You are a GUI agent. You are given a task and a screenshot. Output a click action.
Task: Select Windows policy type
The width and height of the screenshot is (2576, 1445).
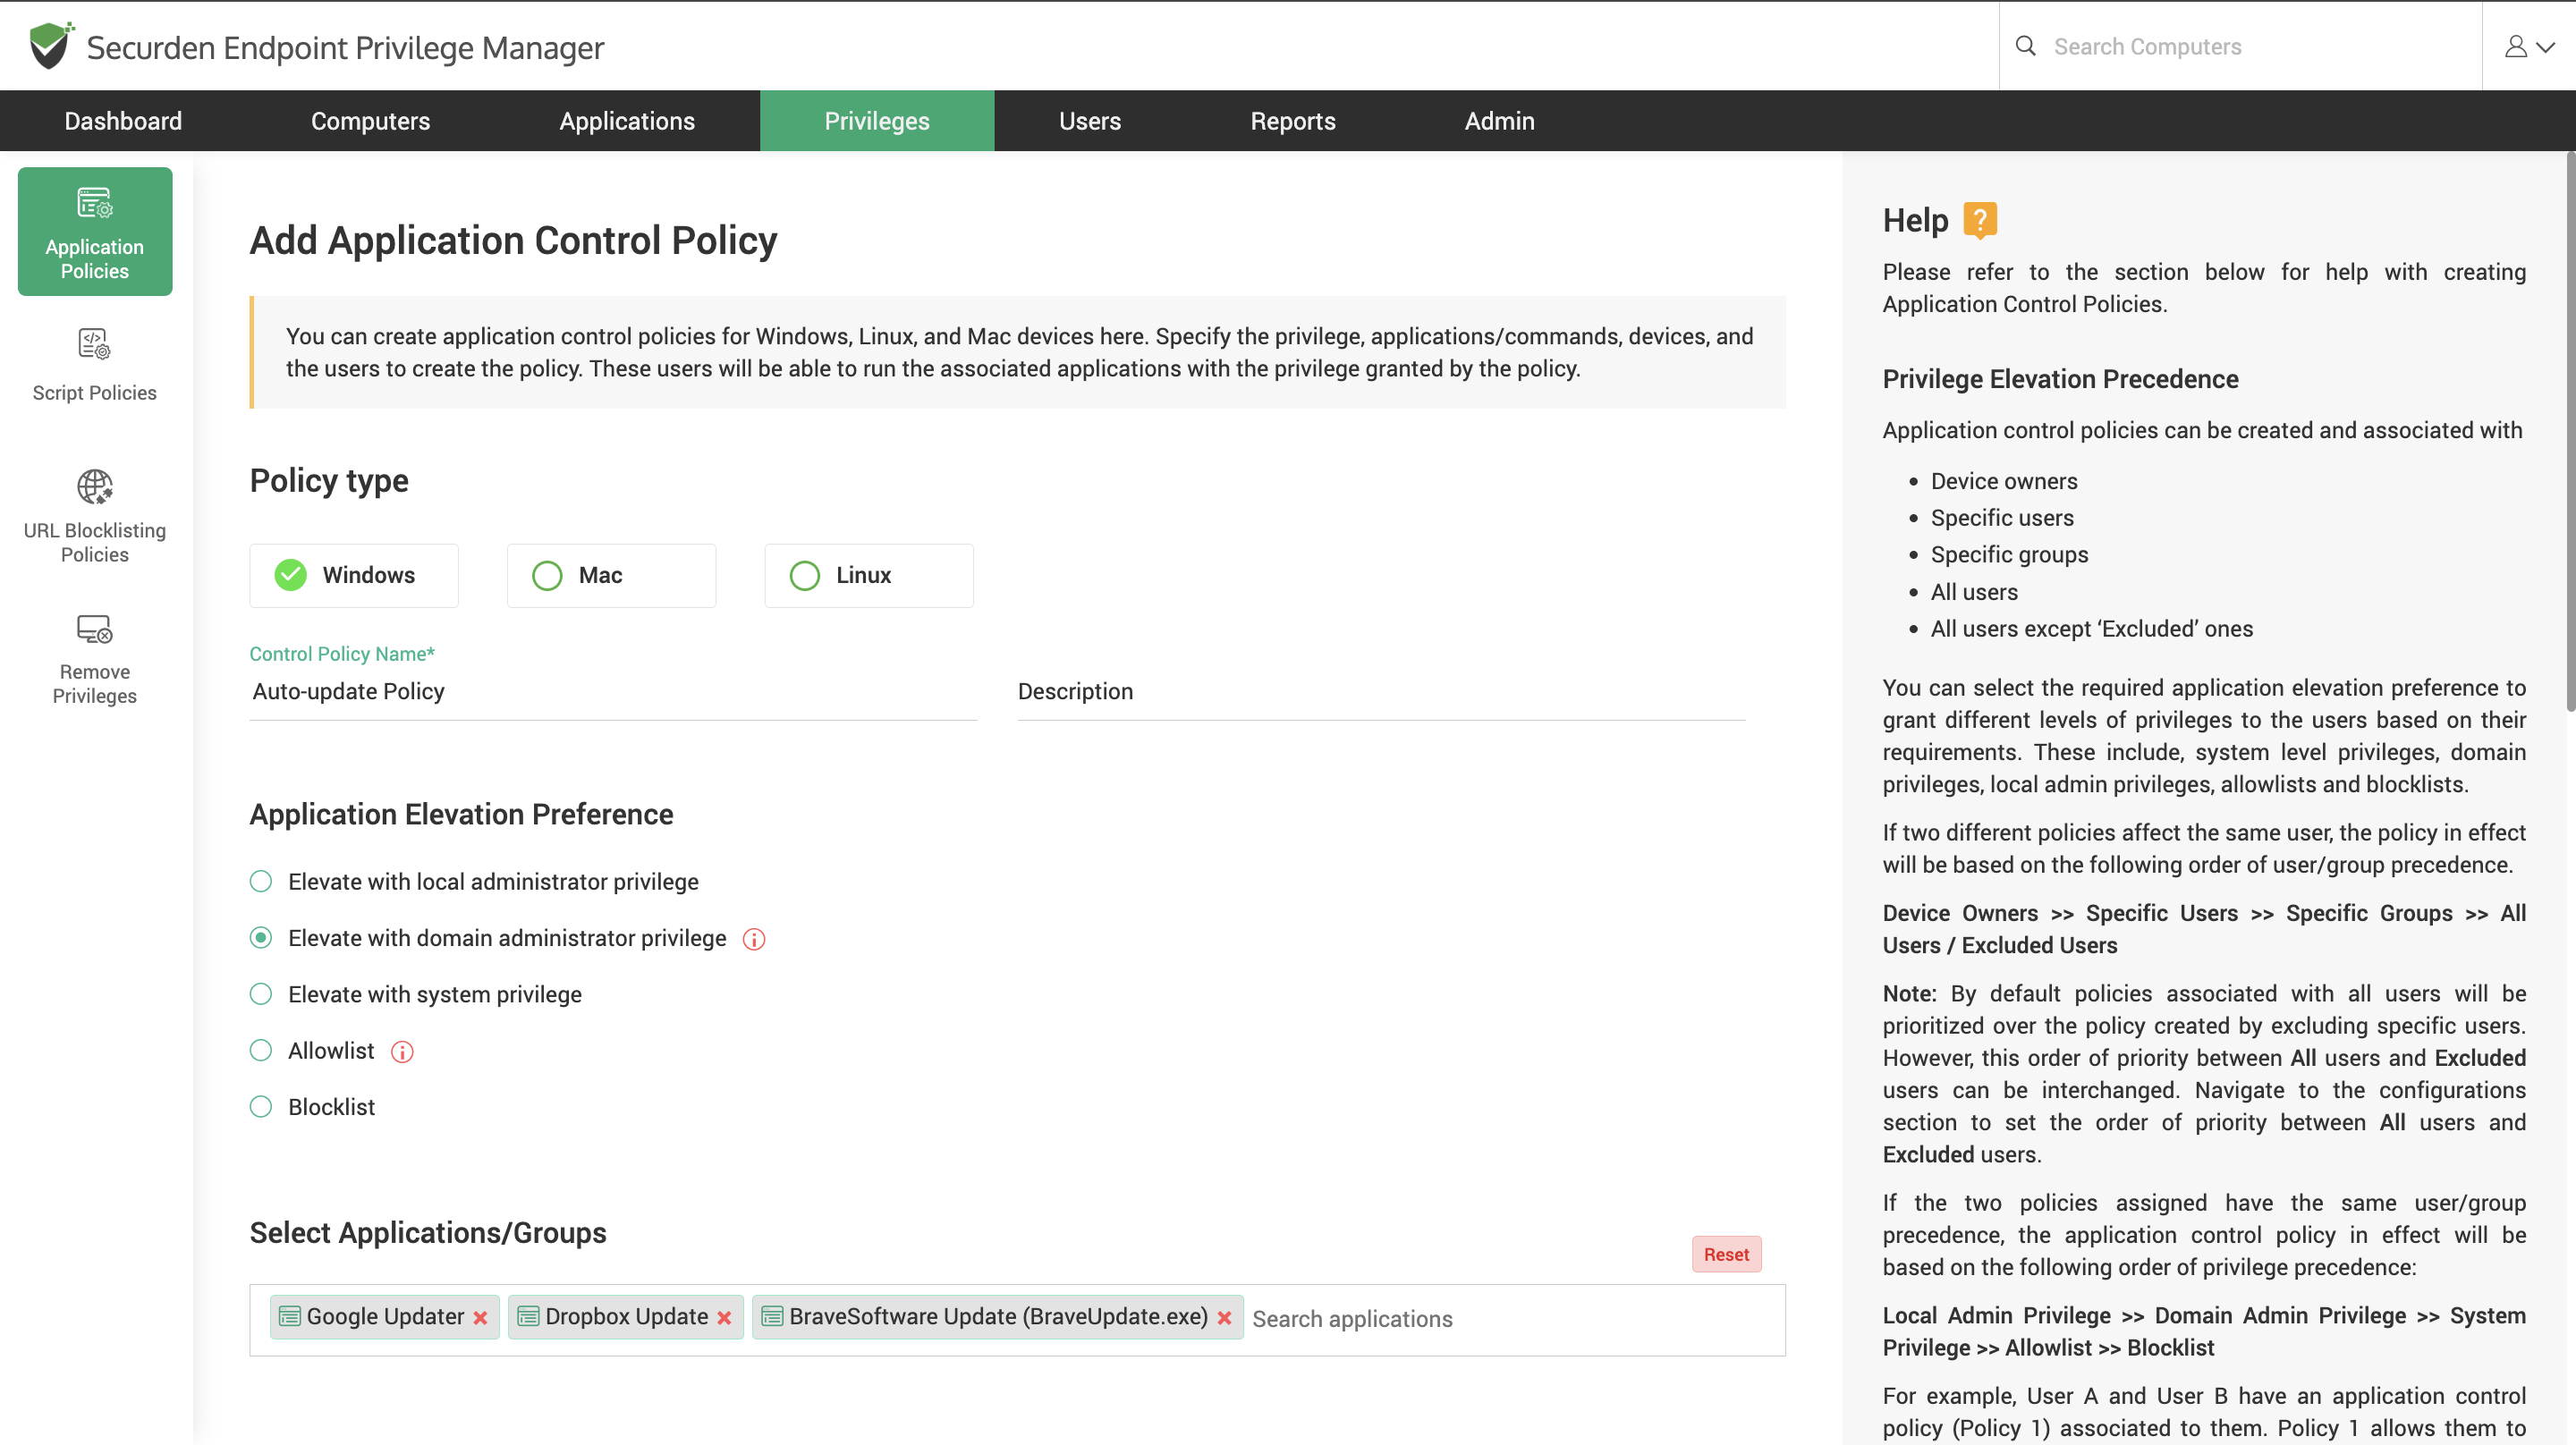(x=354, y=575)
